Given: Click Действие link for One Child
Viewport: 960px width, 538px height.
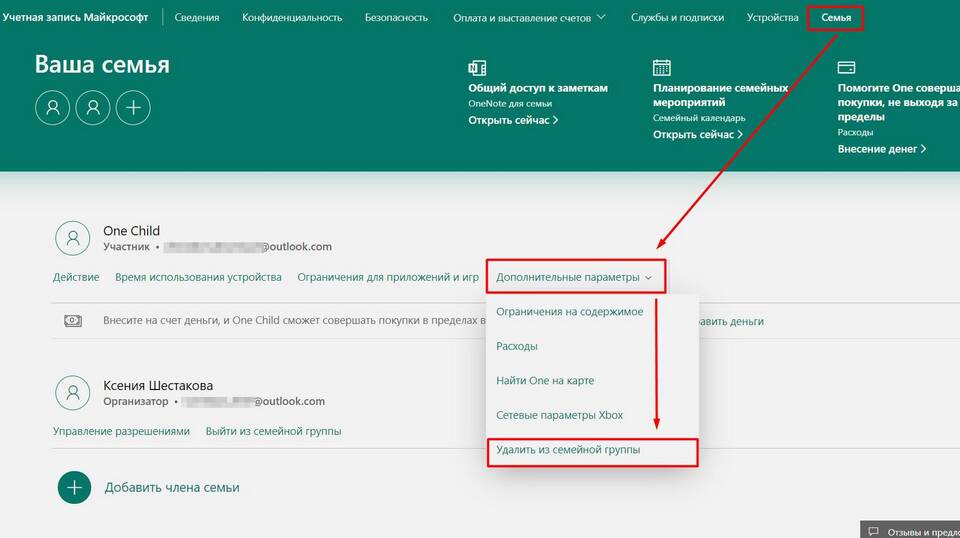Looking at the screenshot, I should click(x=76, y=277).
